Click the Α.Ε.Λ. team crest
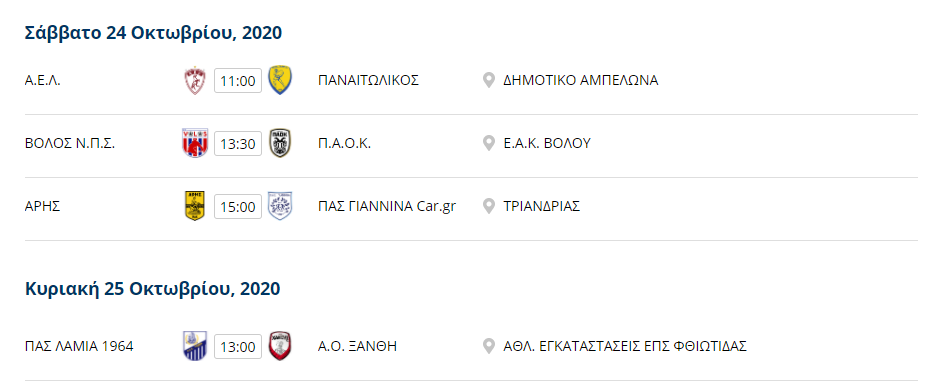Screen dimensions: 943x382 (x=195, y=81)
